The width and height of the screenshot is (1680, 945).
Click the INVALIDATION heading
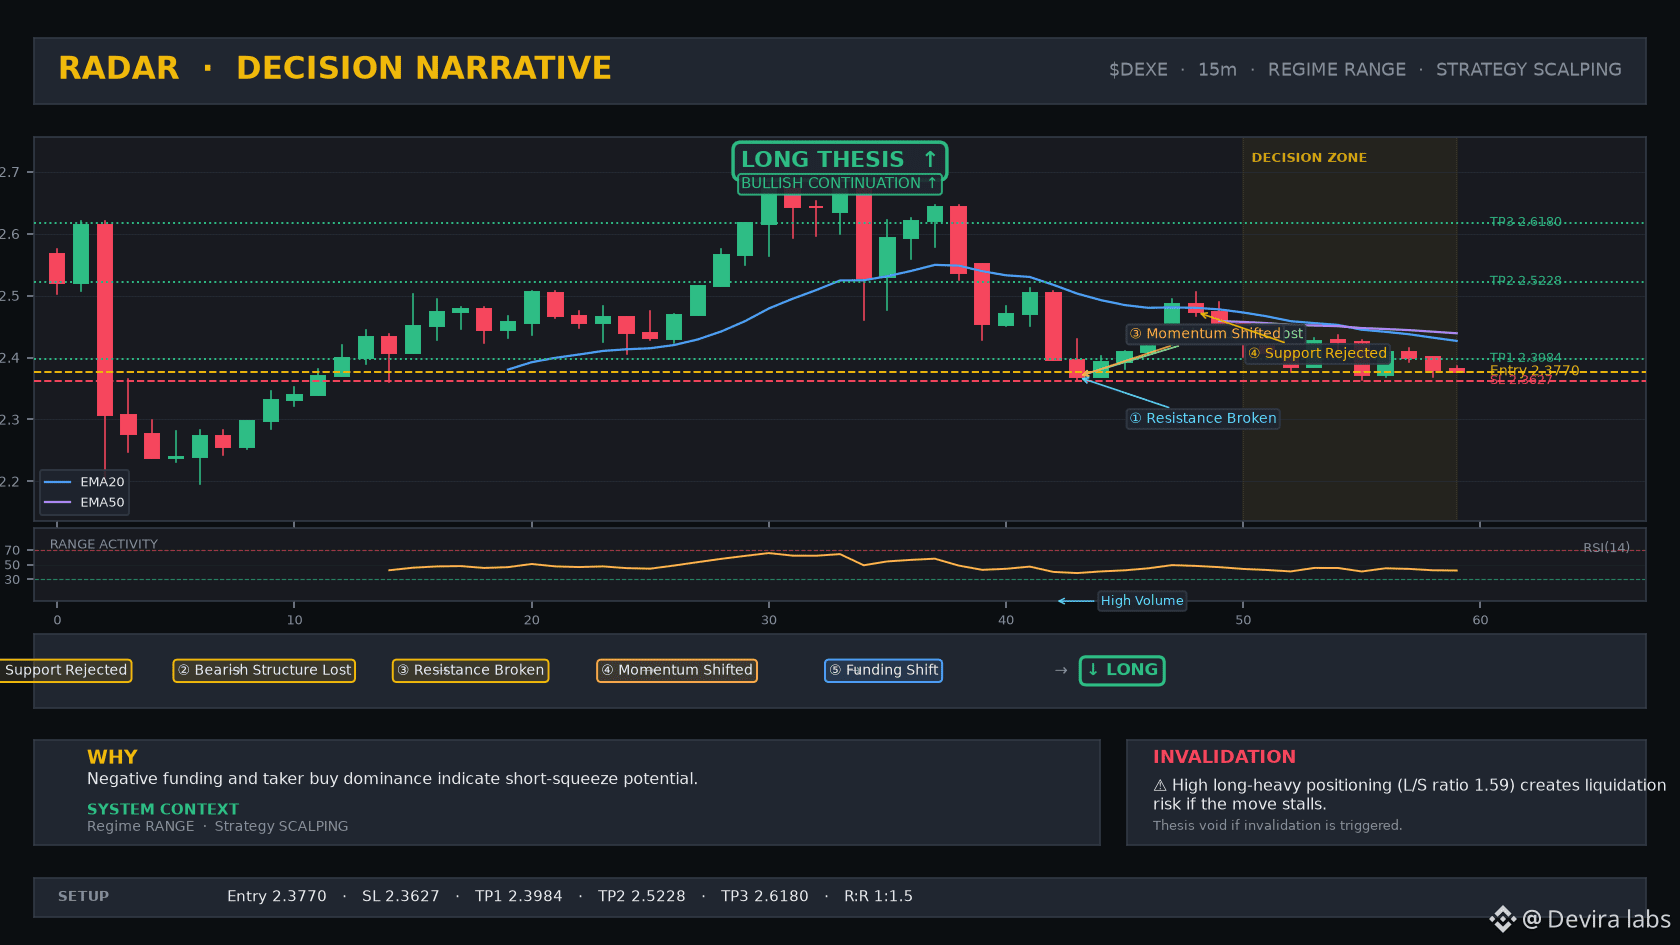pos(1224,757)
